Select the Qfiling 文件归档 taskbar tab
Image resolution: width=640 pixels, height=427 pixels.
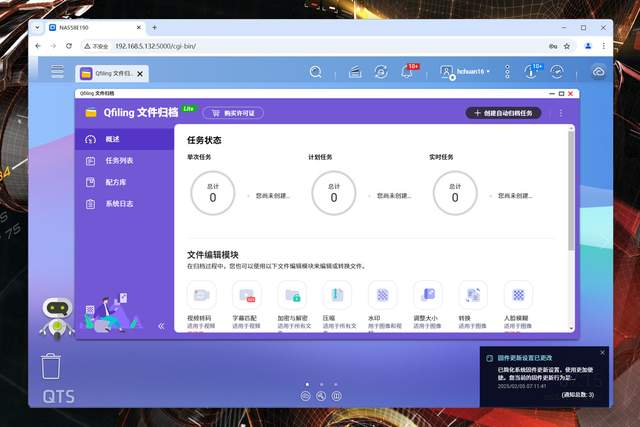point(107,73)
